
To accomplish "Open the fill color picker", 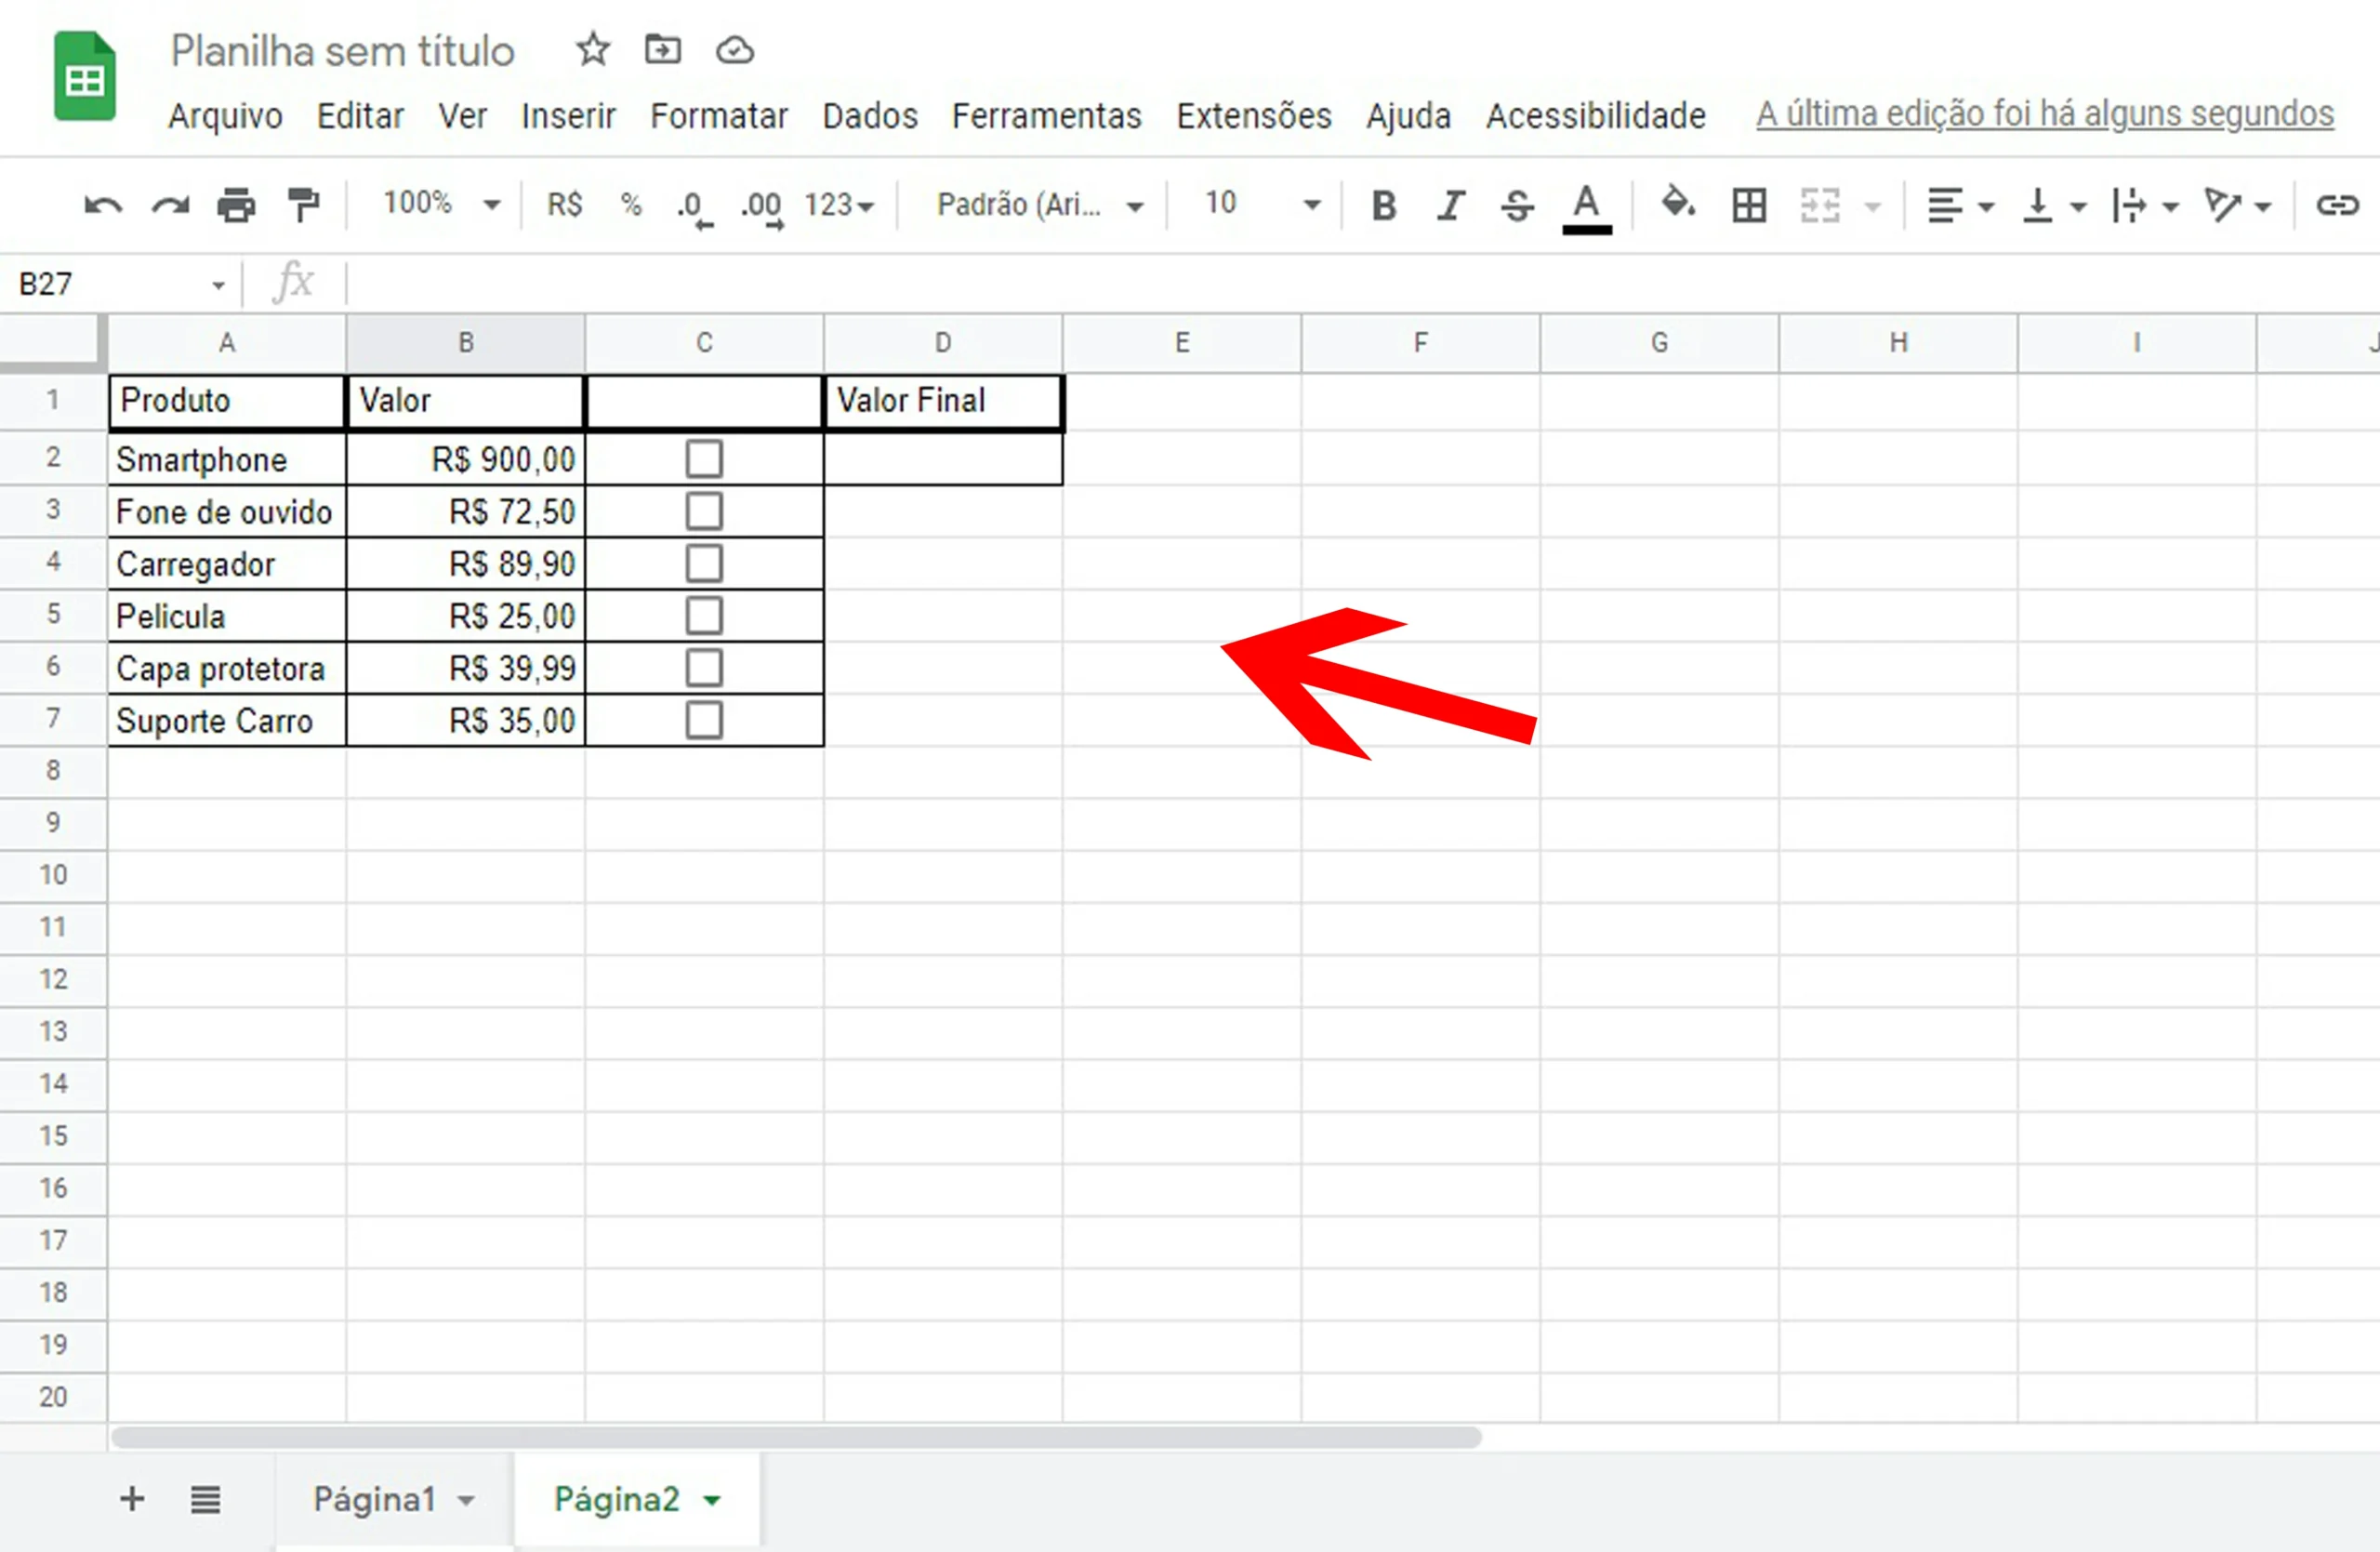I will click(1678, 204).
